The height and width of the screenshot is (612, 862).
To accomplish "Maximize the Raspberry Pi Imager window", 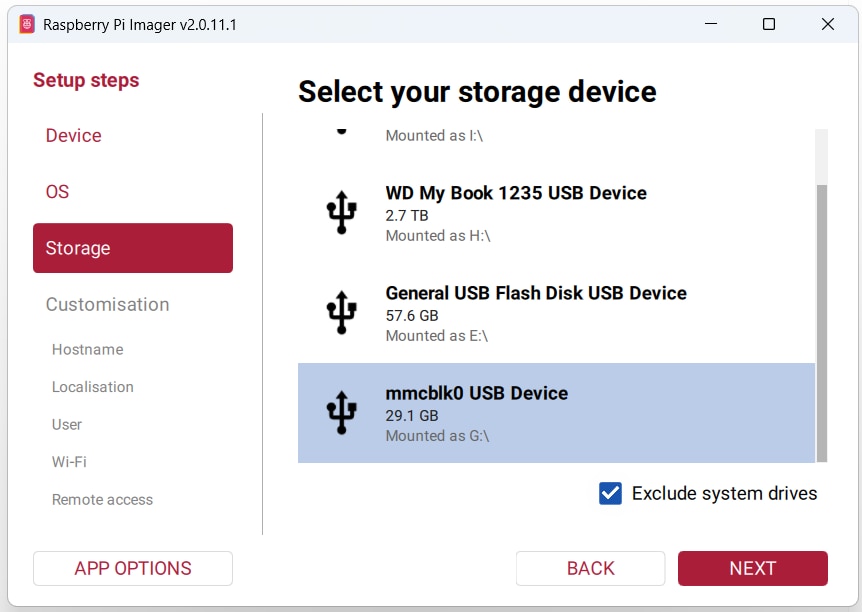I will 769,24.
